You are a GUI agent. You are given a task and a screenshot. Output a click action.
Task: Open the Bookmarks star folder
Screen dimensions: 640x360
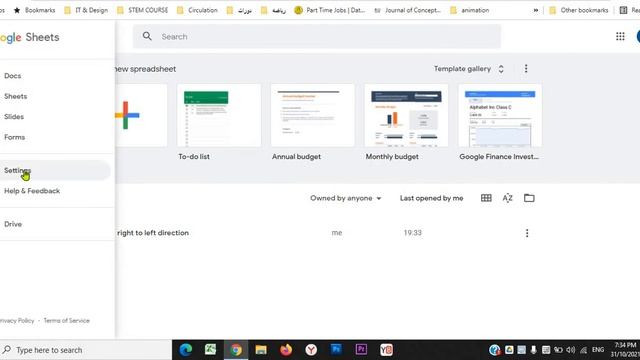pyautogui.click(x=34, y=10)
